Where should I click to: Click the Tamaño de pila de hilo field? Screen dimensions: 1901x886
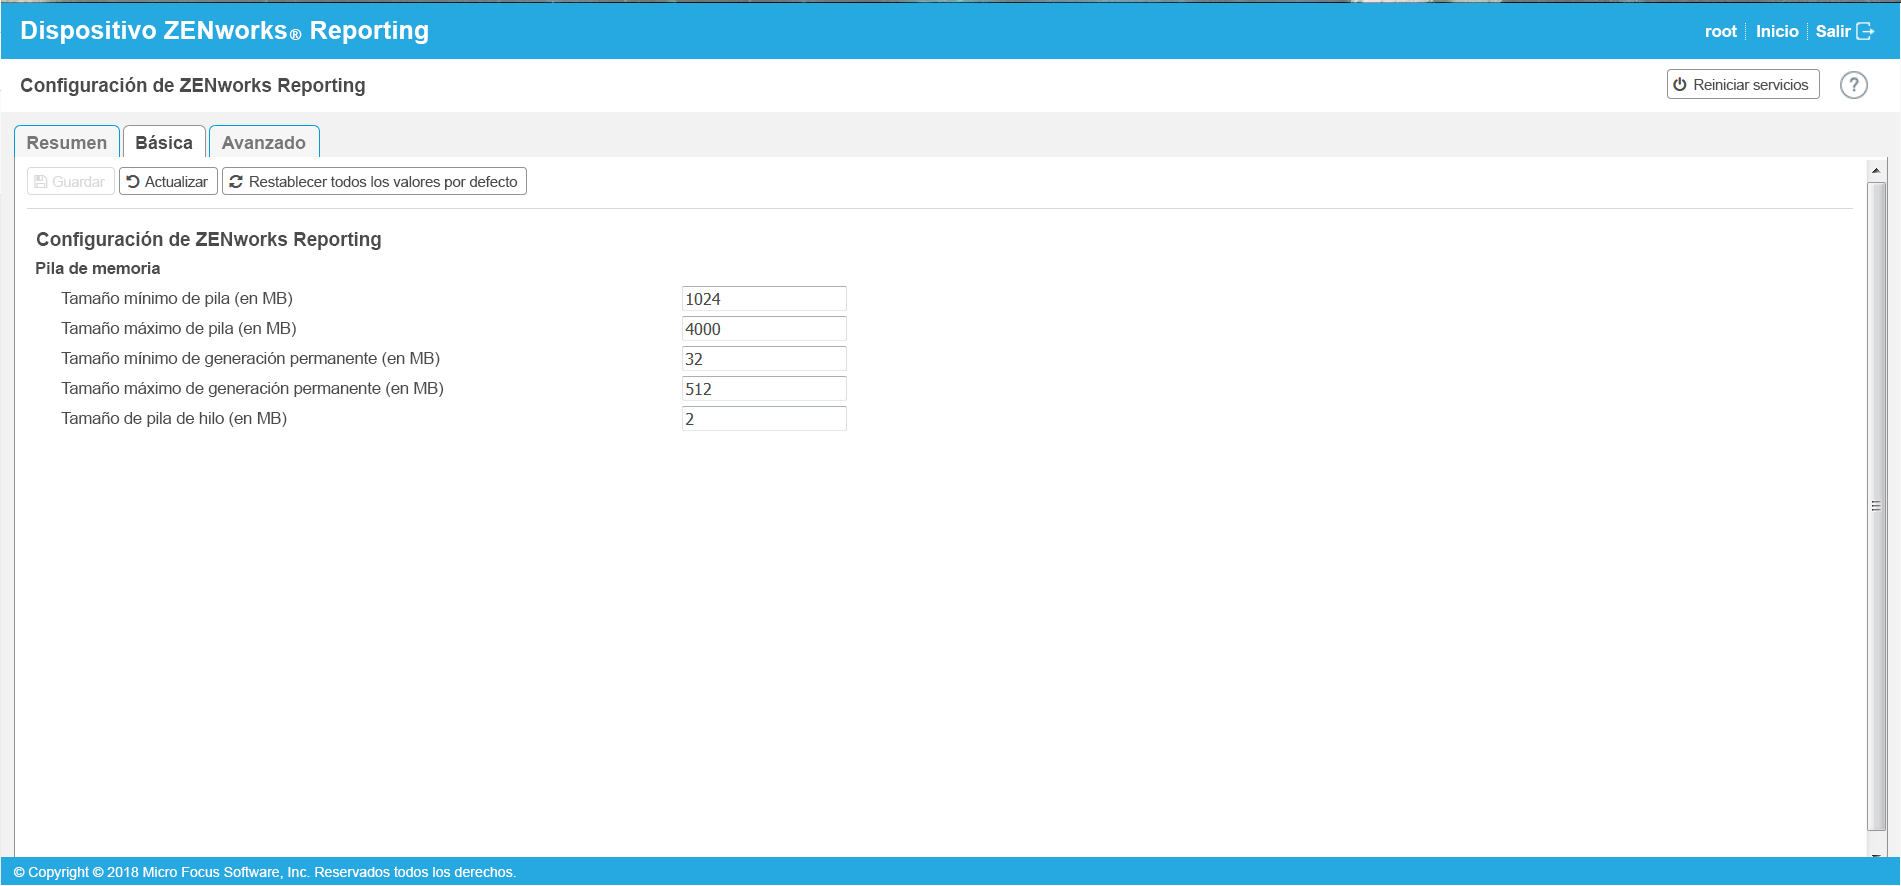[764, 419]
